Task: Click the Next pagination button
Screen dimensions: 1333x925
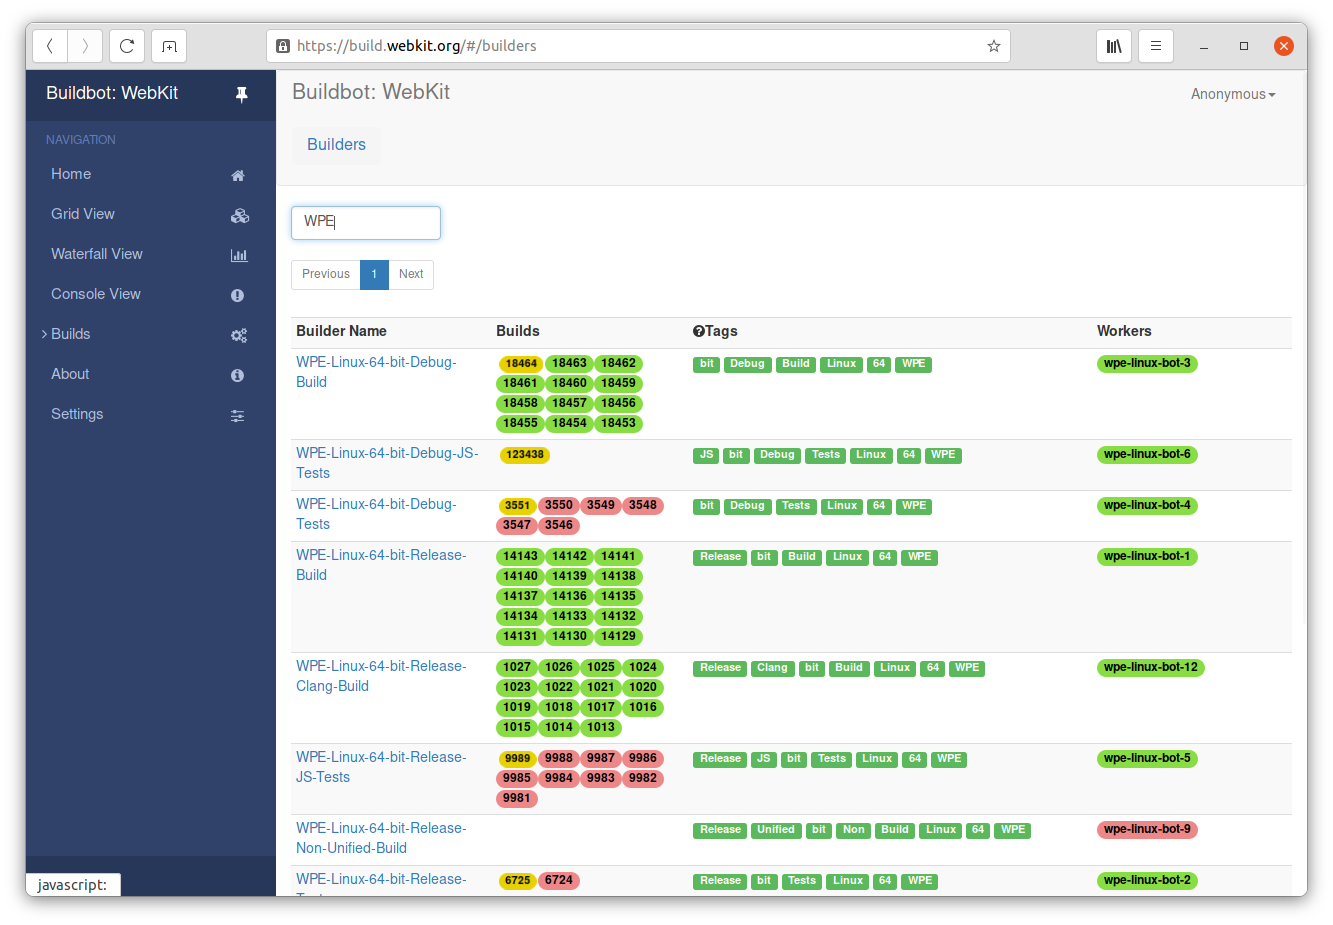Action: [x=411, y=274]
